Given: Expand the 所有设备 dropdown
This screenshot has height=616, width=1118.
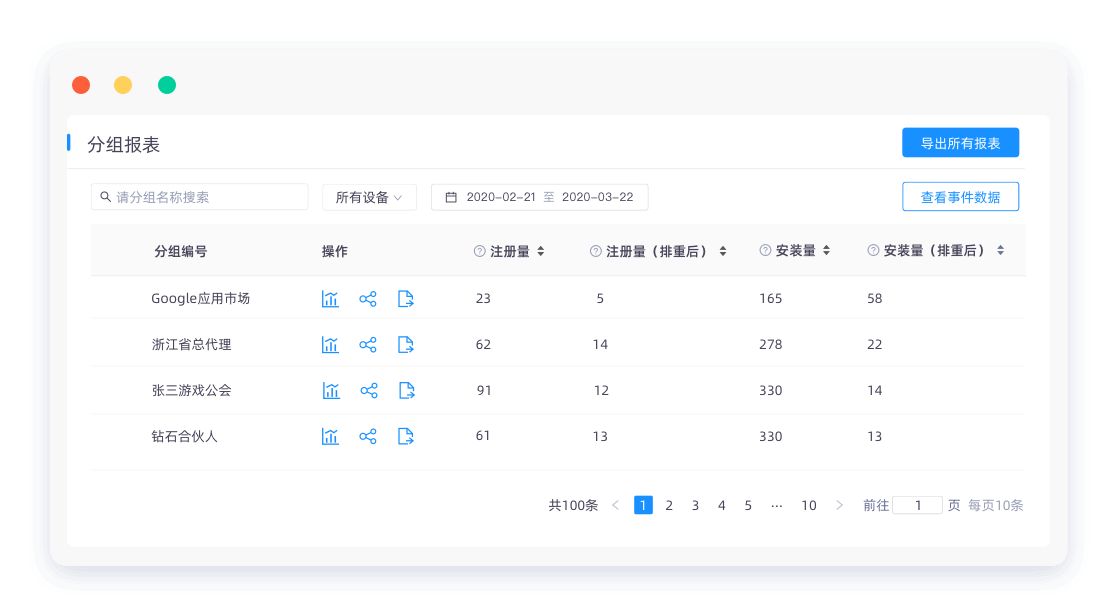Looking at the screenshot, I should (x=369, y=197).
